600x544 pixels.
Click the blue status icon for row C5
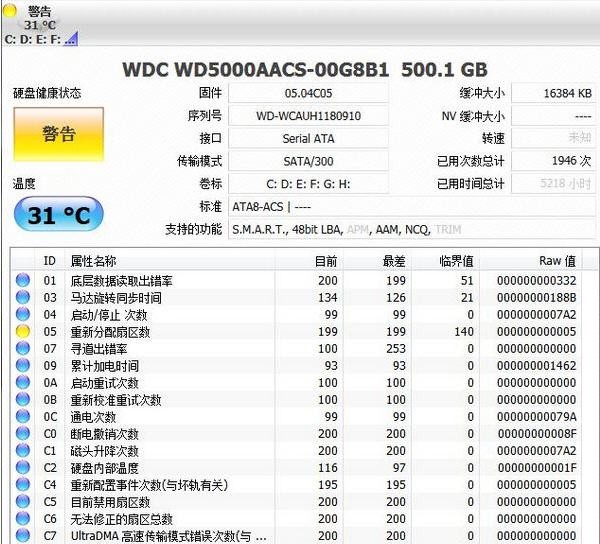pos(23,502)
